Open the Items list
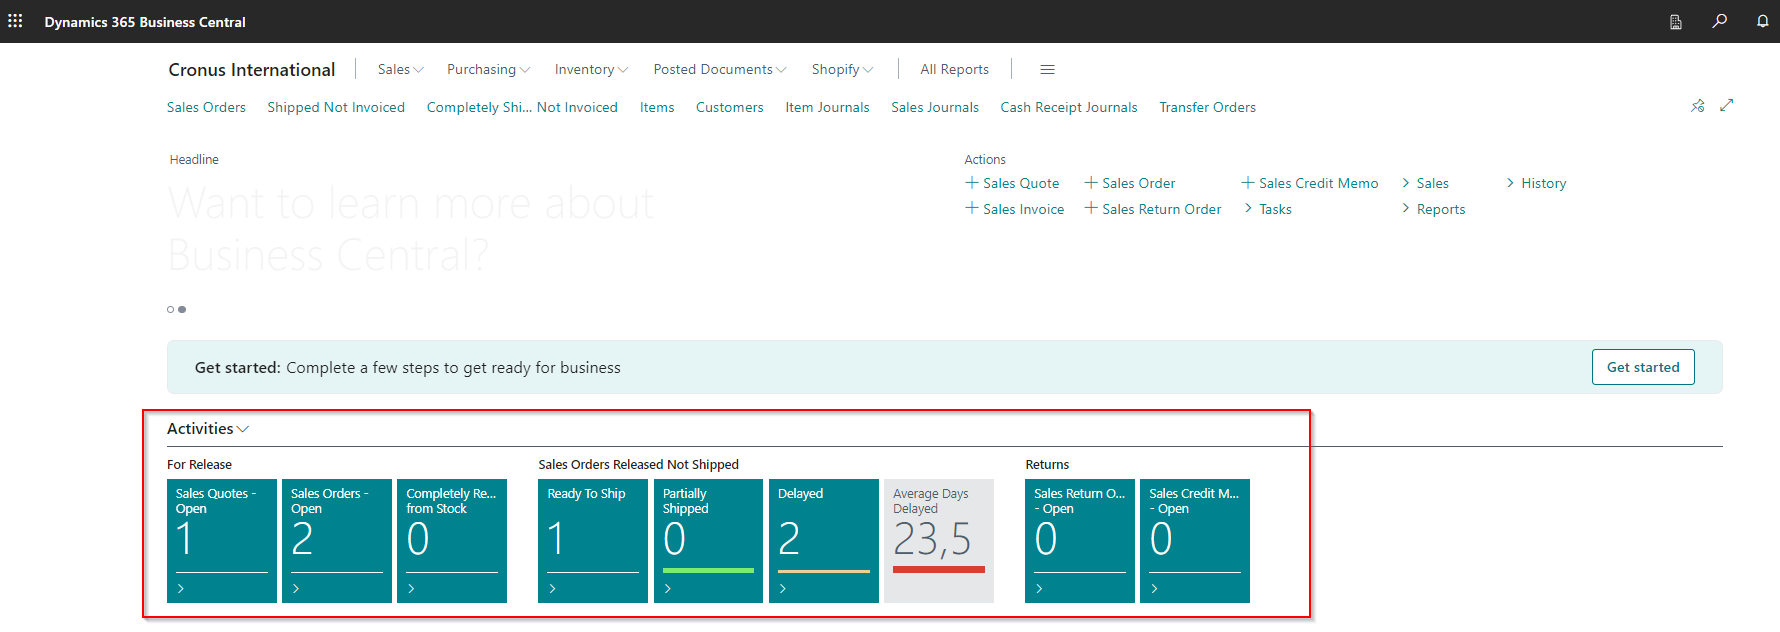This screenshot has height=632, width=1780. click(x=657, y=107)
